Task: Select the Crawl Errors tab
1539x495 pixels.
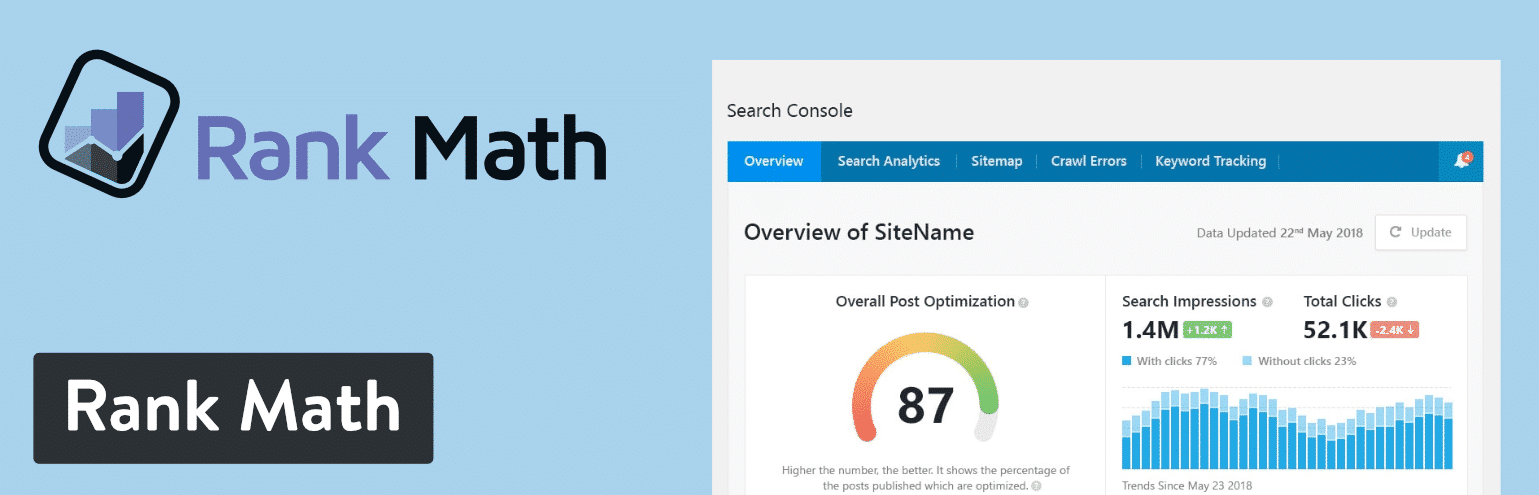Action: 1088,161
